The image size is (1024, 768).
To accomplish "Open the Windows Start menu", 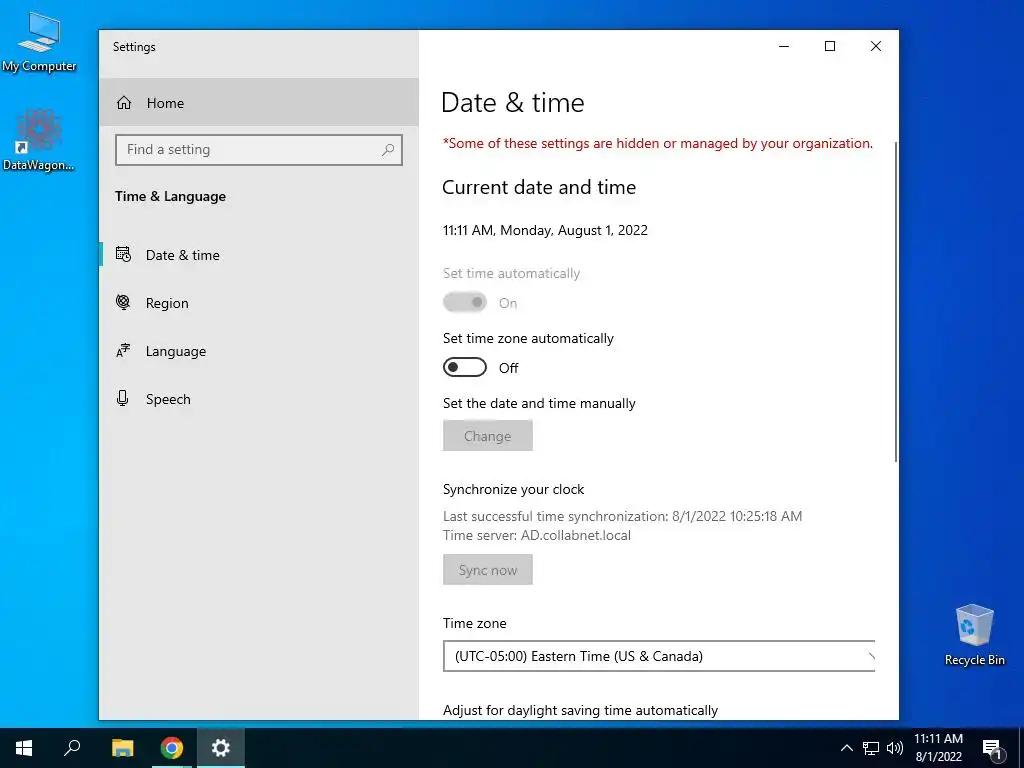I will pos(24,748).
